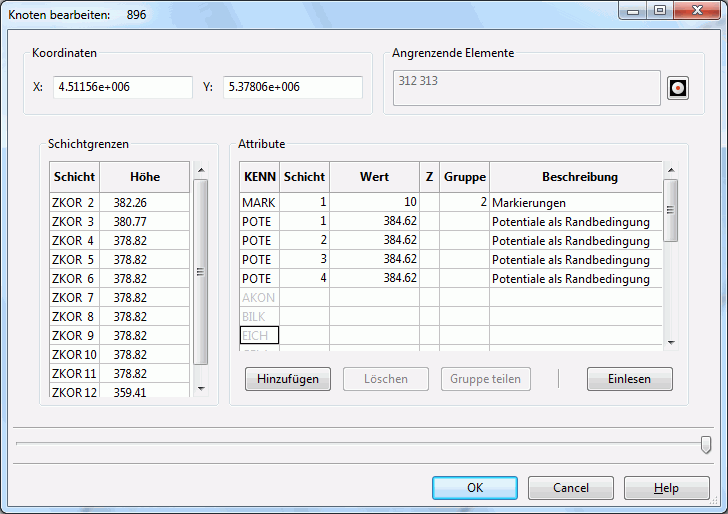Click scroll down arrow in Attribute table
Image resolution: width=728 pixels, height=514 pixels.
tap(670, 342)
